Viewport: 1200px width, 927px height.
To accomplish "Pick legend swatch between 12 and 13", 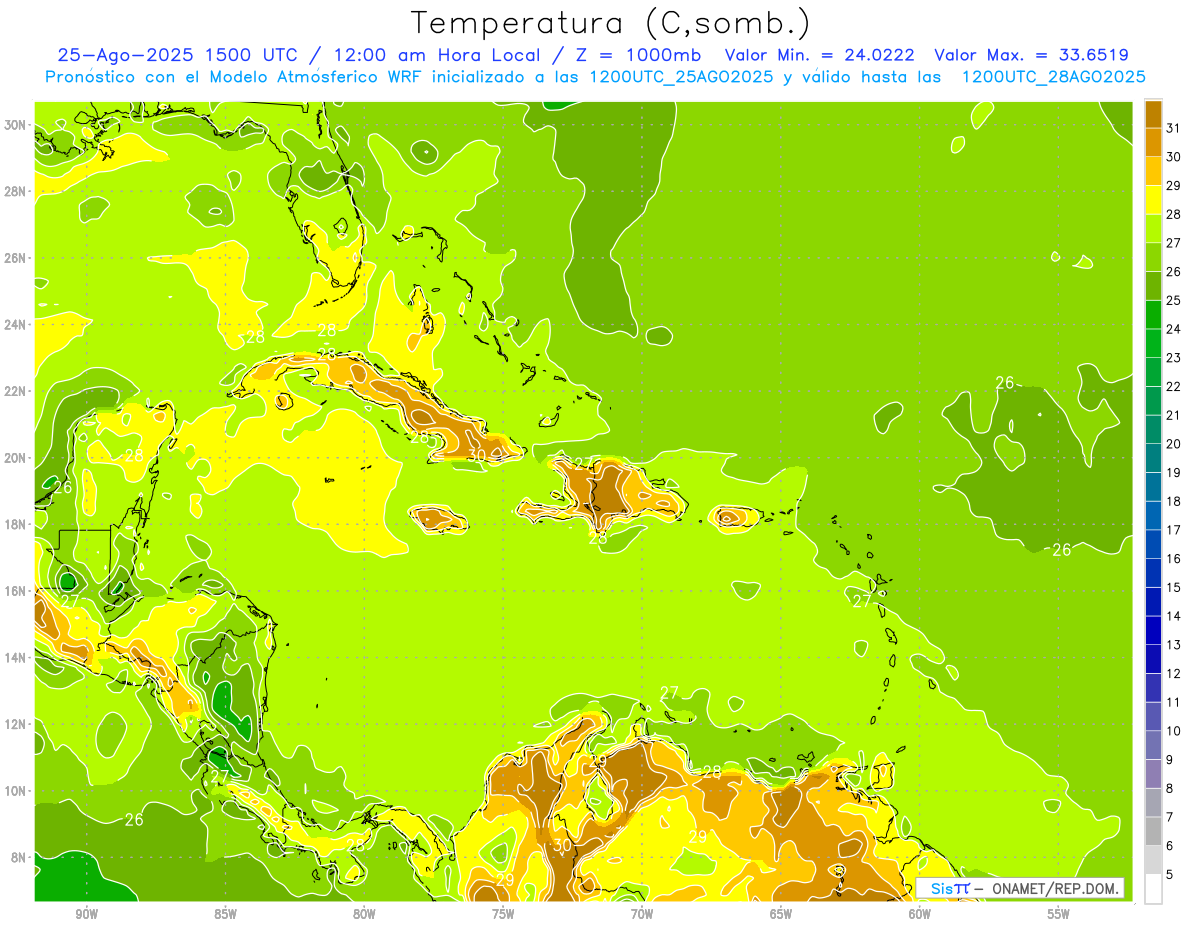I will [x=1153, y=659].
